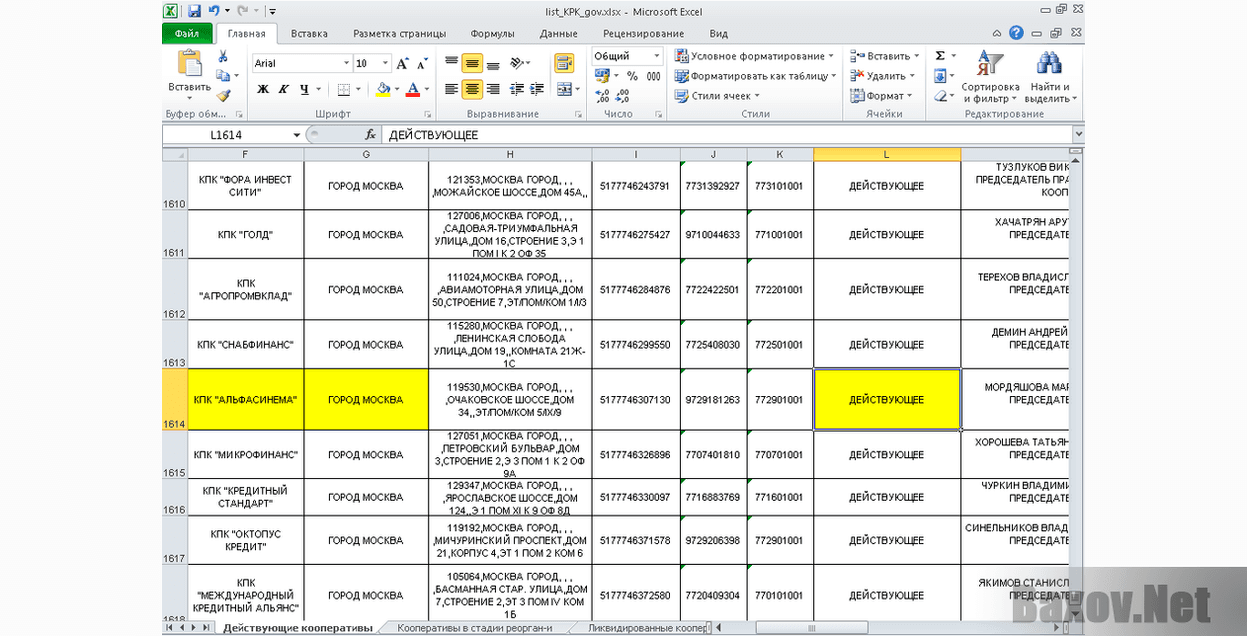The height and width of the screenshot is (636, 1247).
Task: Click the Increase Font Size icon
Action: pyautogui.click(x=401, y=63)
